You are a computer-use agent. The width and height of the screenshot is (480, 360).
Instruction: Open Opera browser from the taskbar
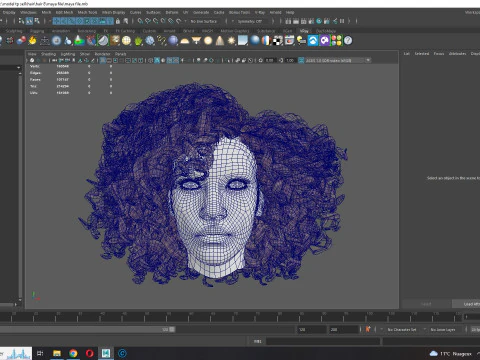point(89,353)
